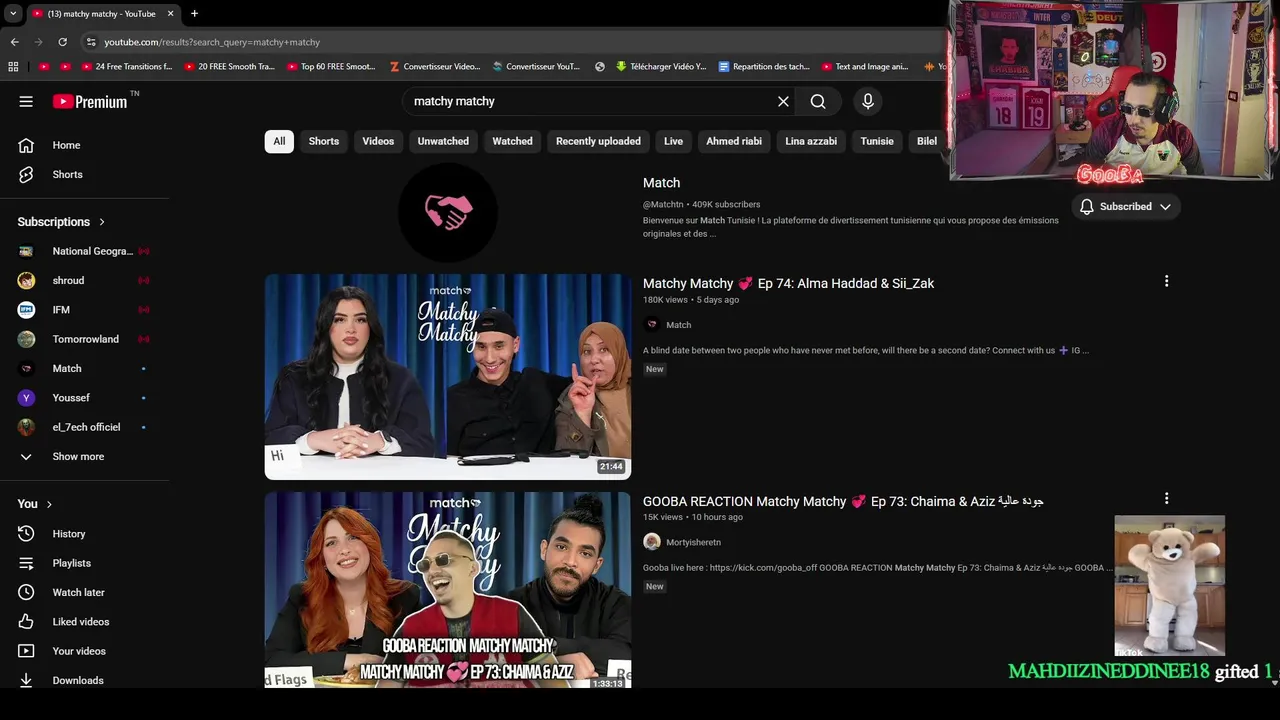Select the Shorts filter chip
This screenshot has width=1280, height=720.
tap(324, 141)
